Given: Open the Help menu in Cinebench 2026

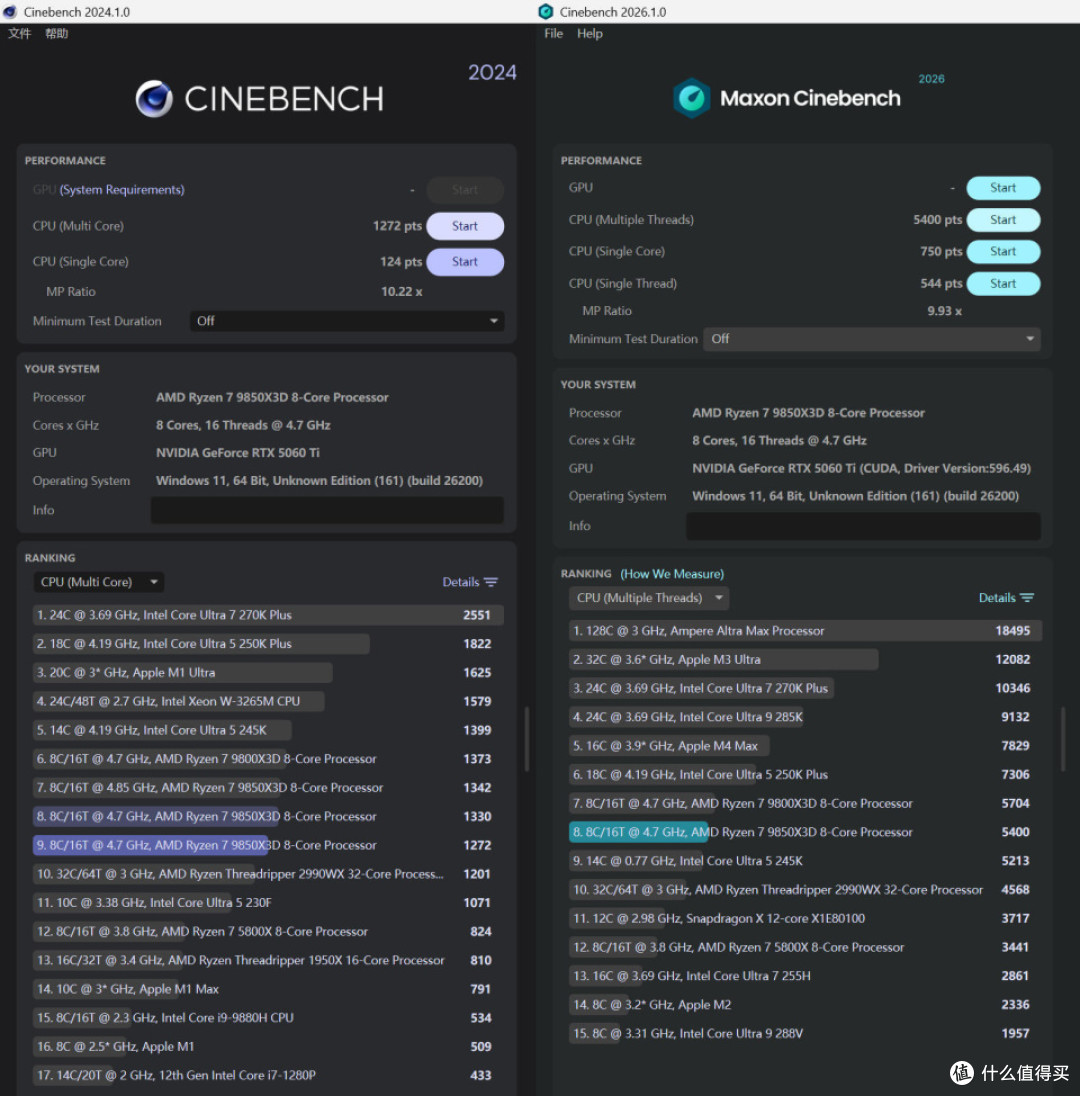Looking at the screenshot, I should point(589,34).
